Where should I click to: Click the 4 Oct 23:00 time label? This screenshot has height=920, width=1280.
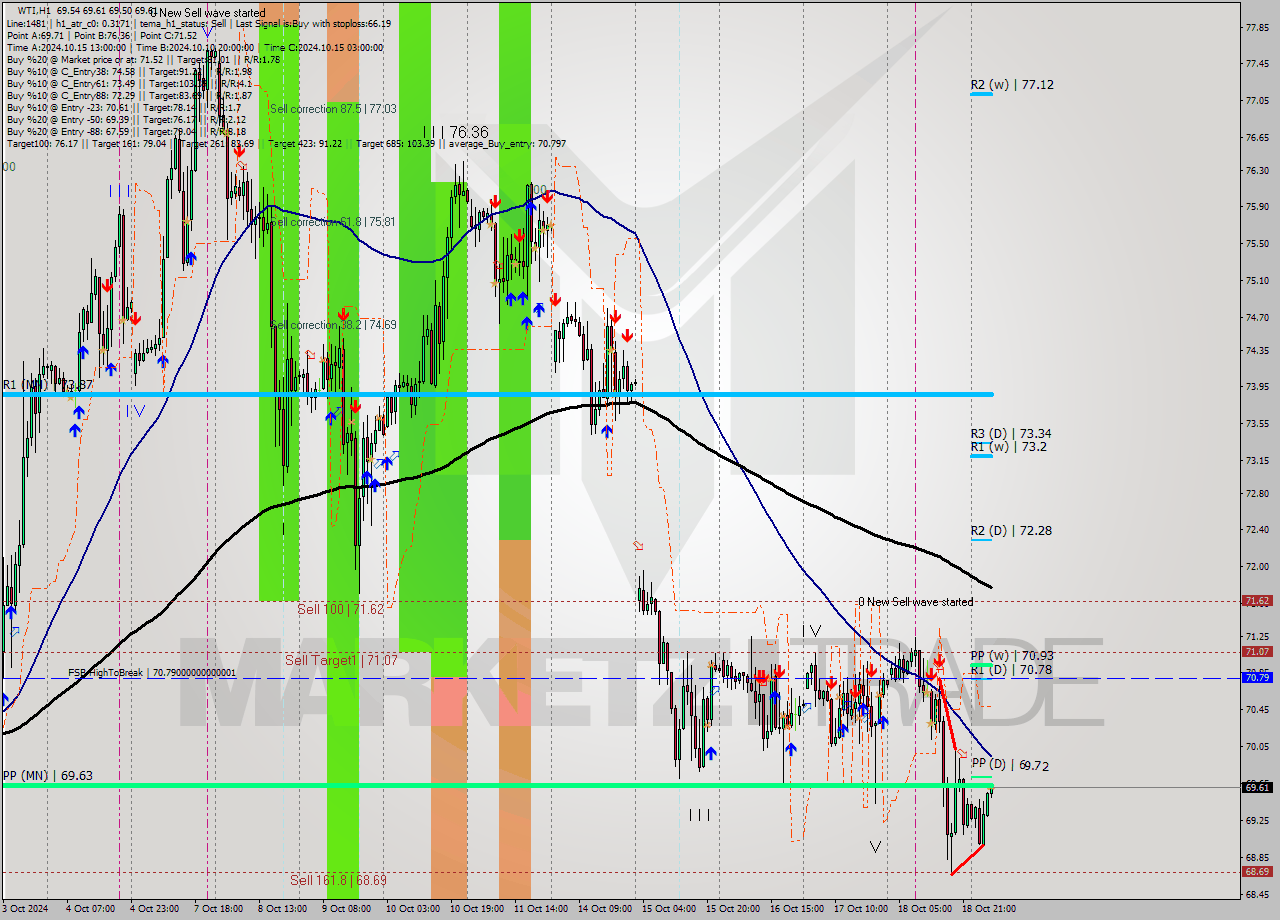click(154, 909)
